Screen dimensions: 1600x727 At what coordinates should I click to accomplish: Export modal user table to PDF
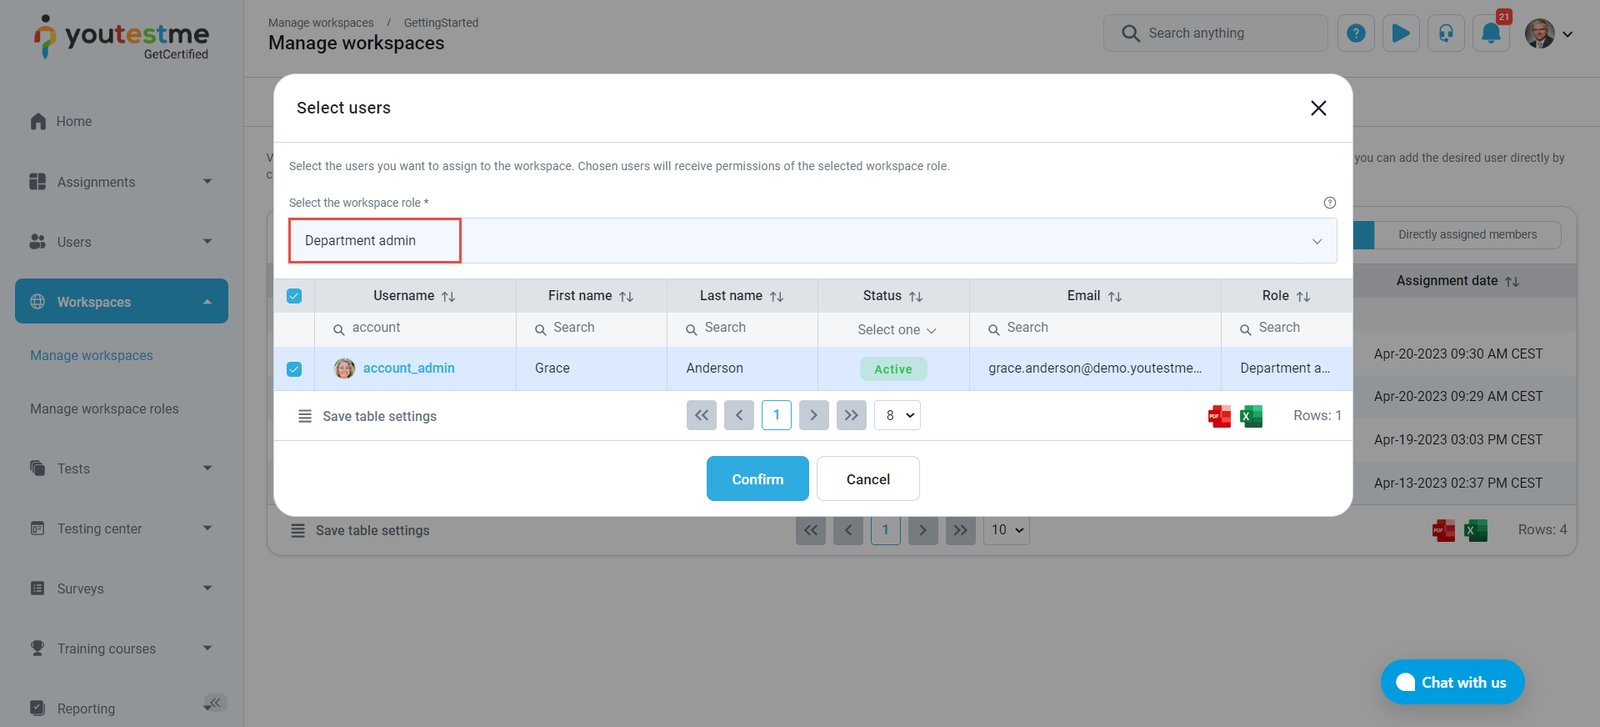pyautogui.click(x=1219, y=416)
